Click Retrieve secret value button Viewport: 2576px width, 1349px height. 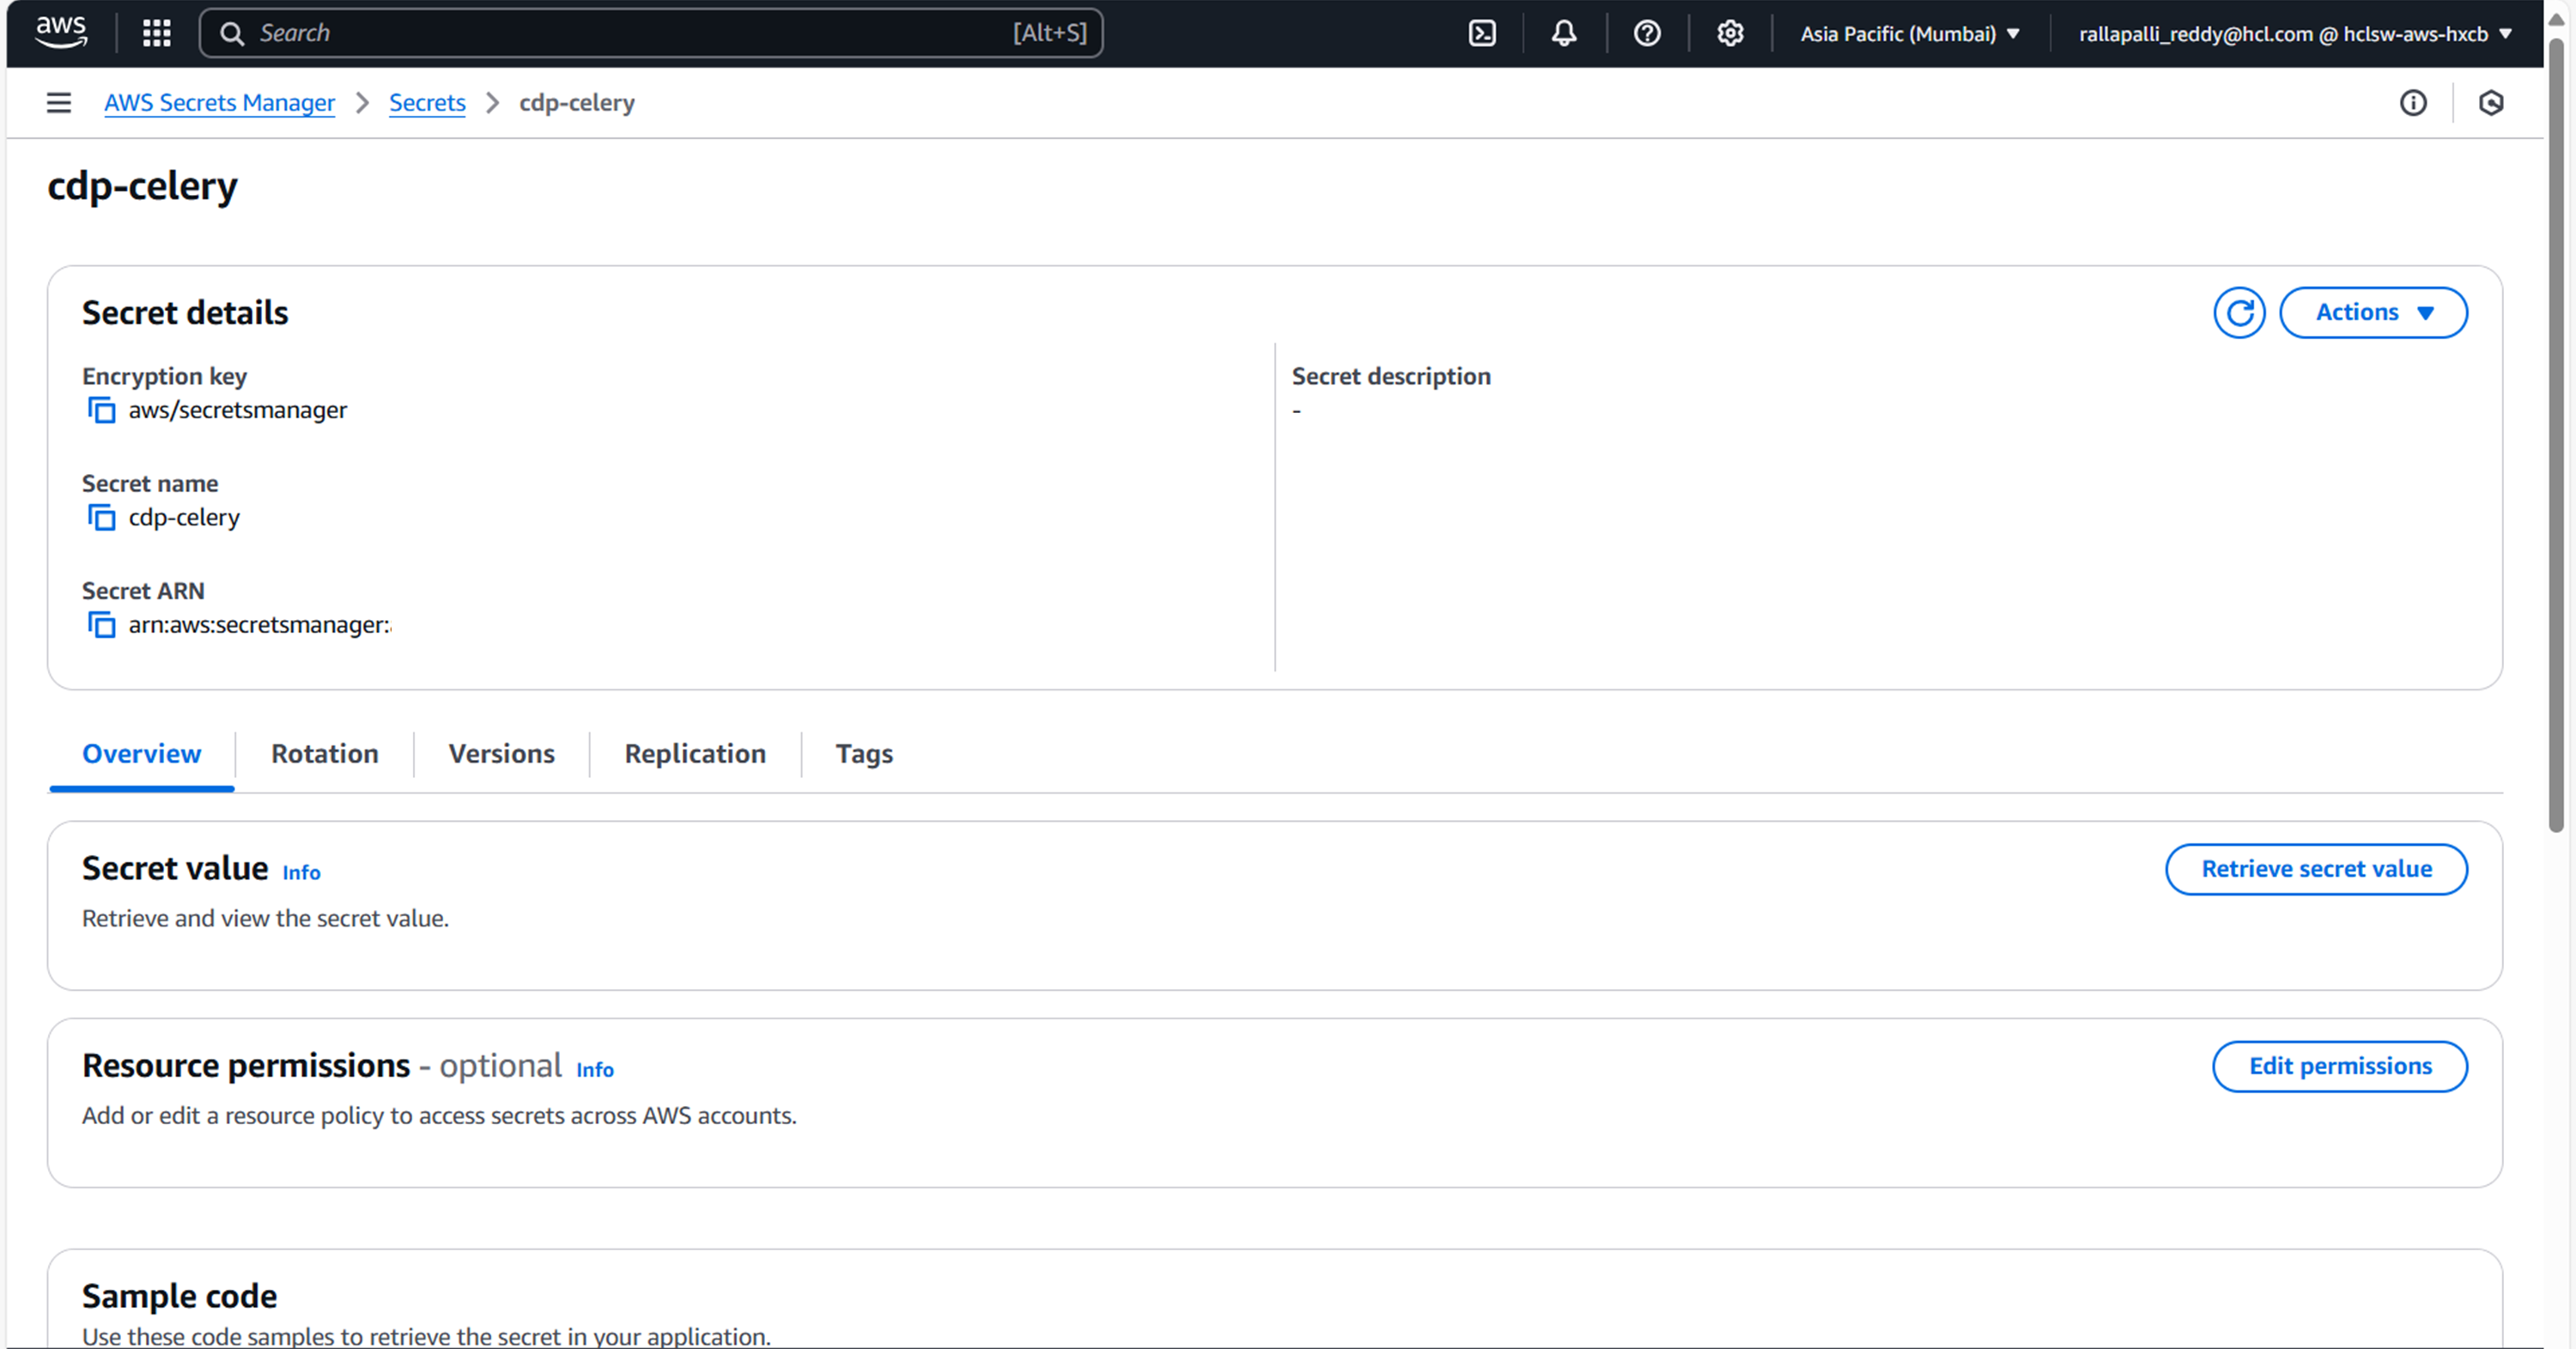click(2316, 869)
